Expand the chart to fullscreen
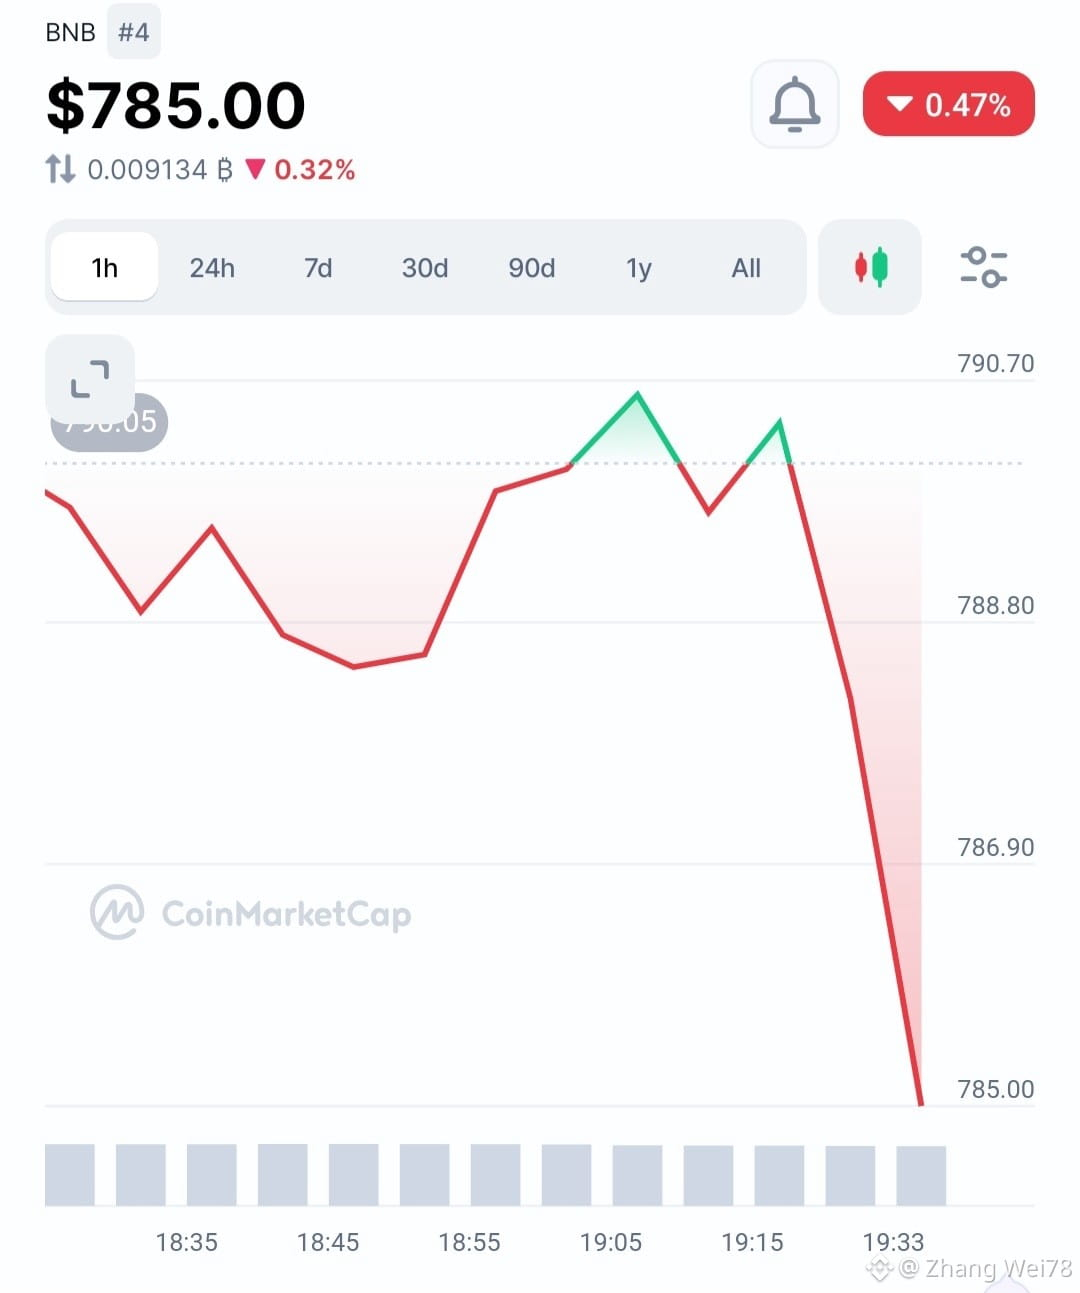 pyautogui.click(x=90, y=379)
